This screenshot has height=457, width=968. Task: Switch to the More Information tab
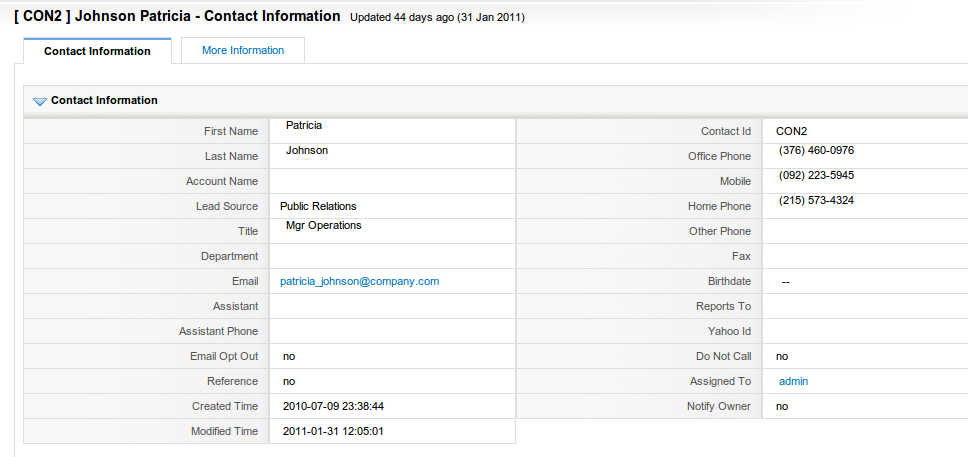(243, 51)
